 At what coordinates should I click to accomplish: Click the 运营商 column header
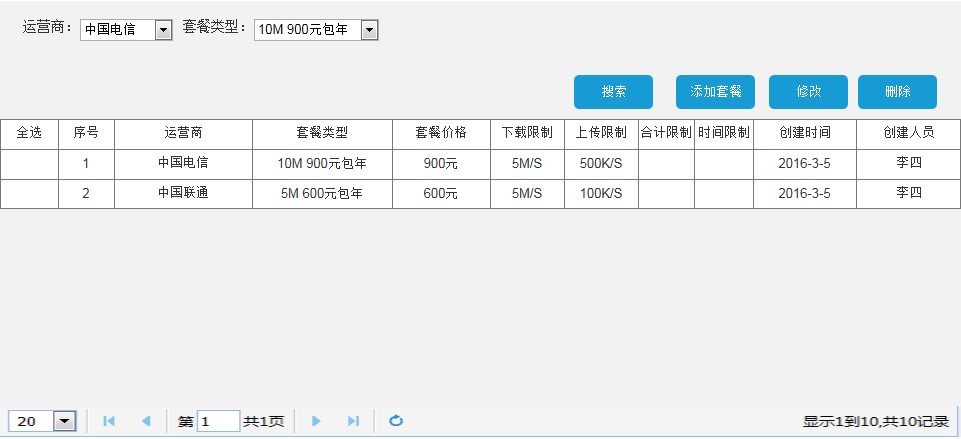tap(183, 134)
